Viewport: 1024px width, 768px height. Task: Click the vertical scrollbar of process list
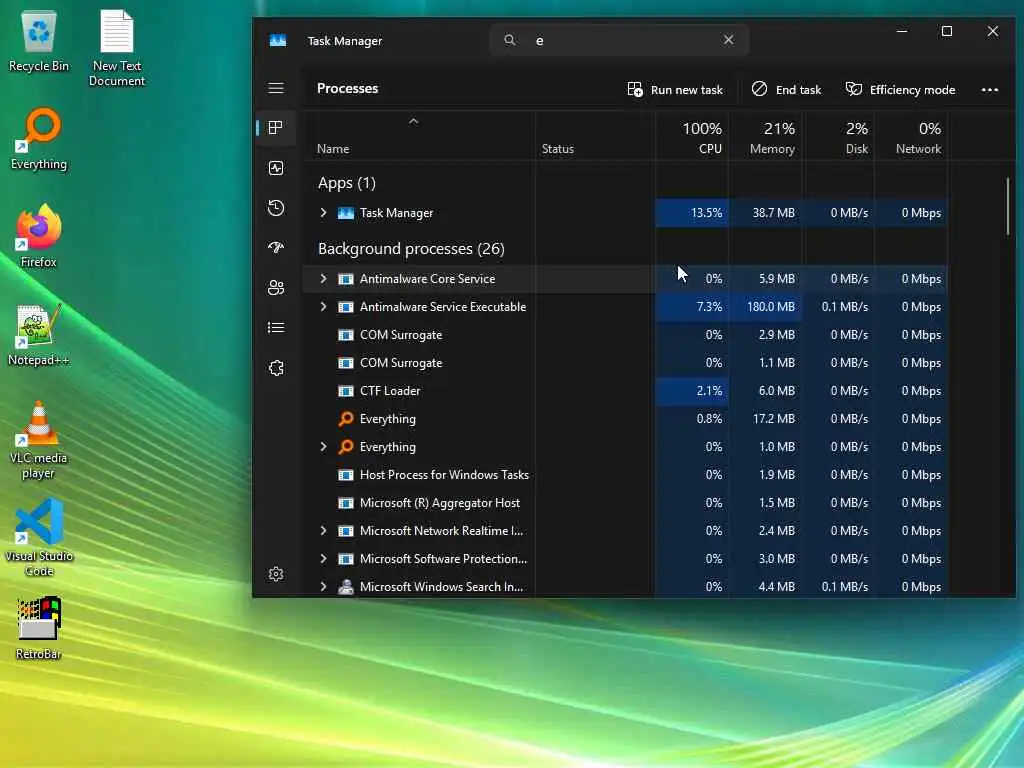point(1008,206)
